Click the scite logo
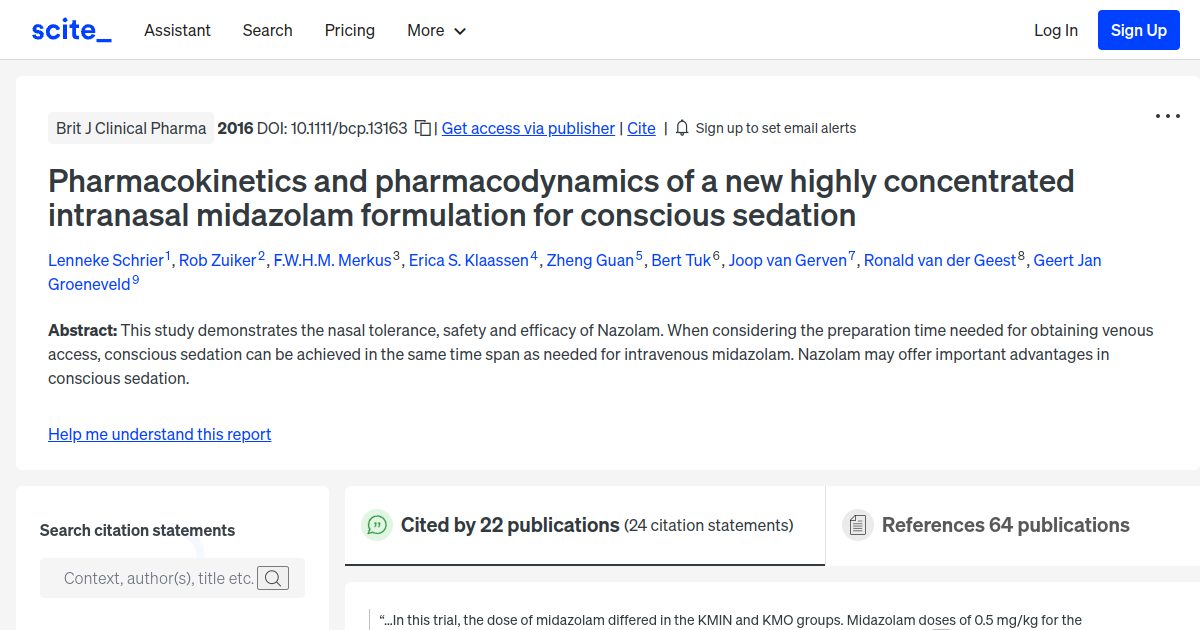The height and width of the screenshot is (630, 1200). [71, 29]
